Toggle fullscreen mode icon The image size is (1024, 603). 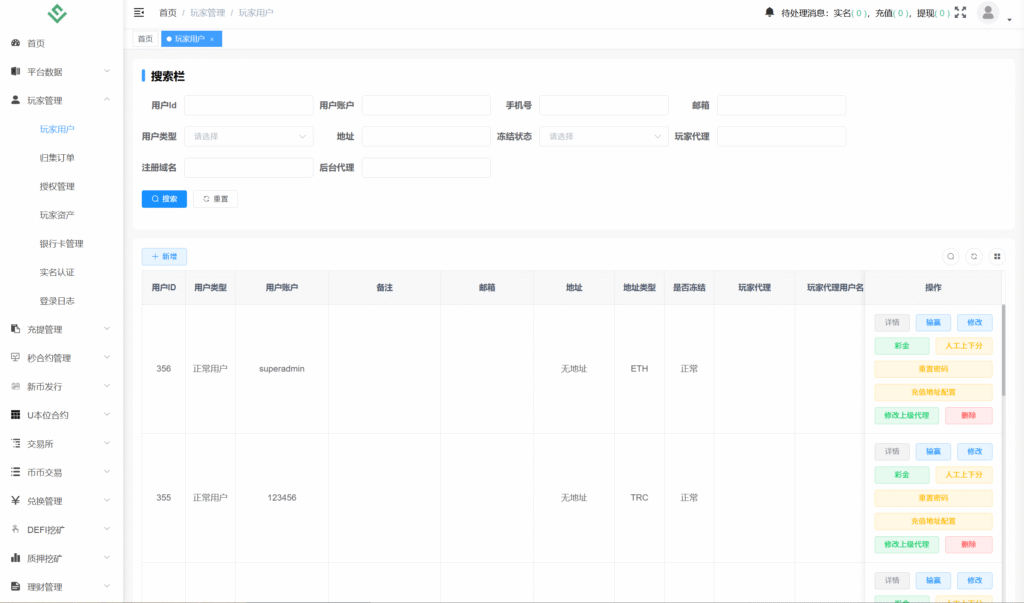(x=961, y=13)
